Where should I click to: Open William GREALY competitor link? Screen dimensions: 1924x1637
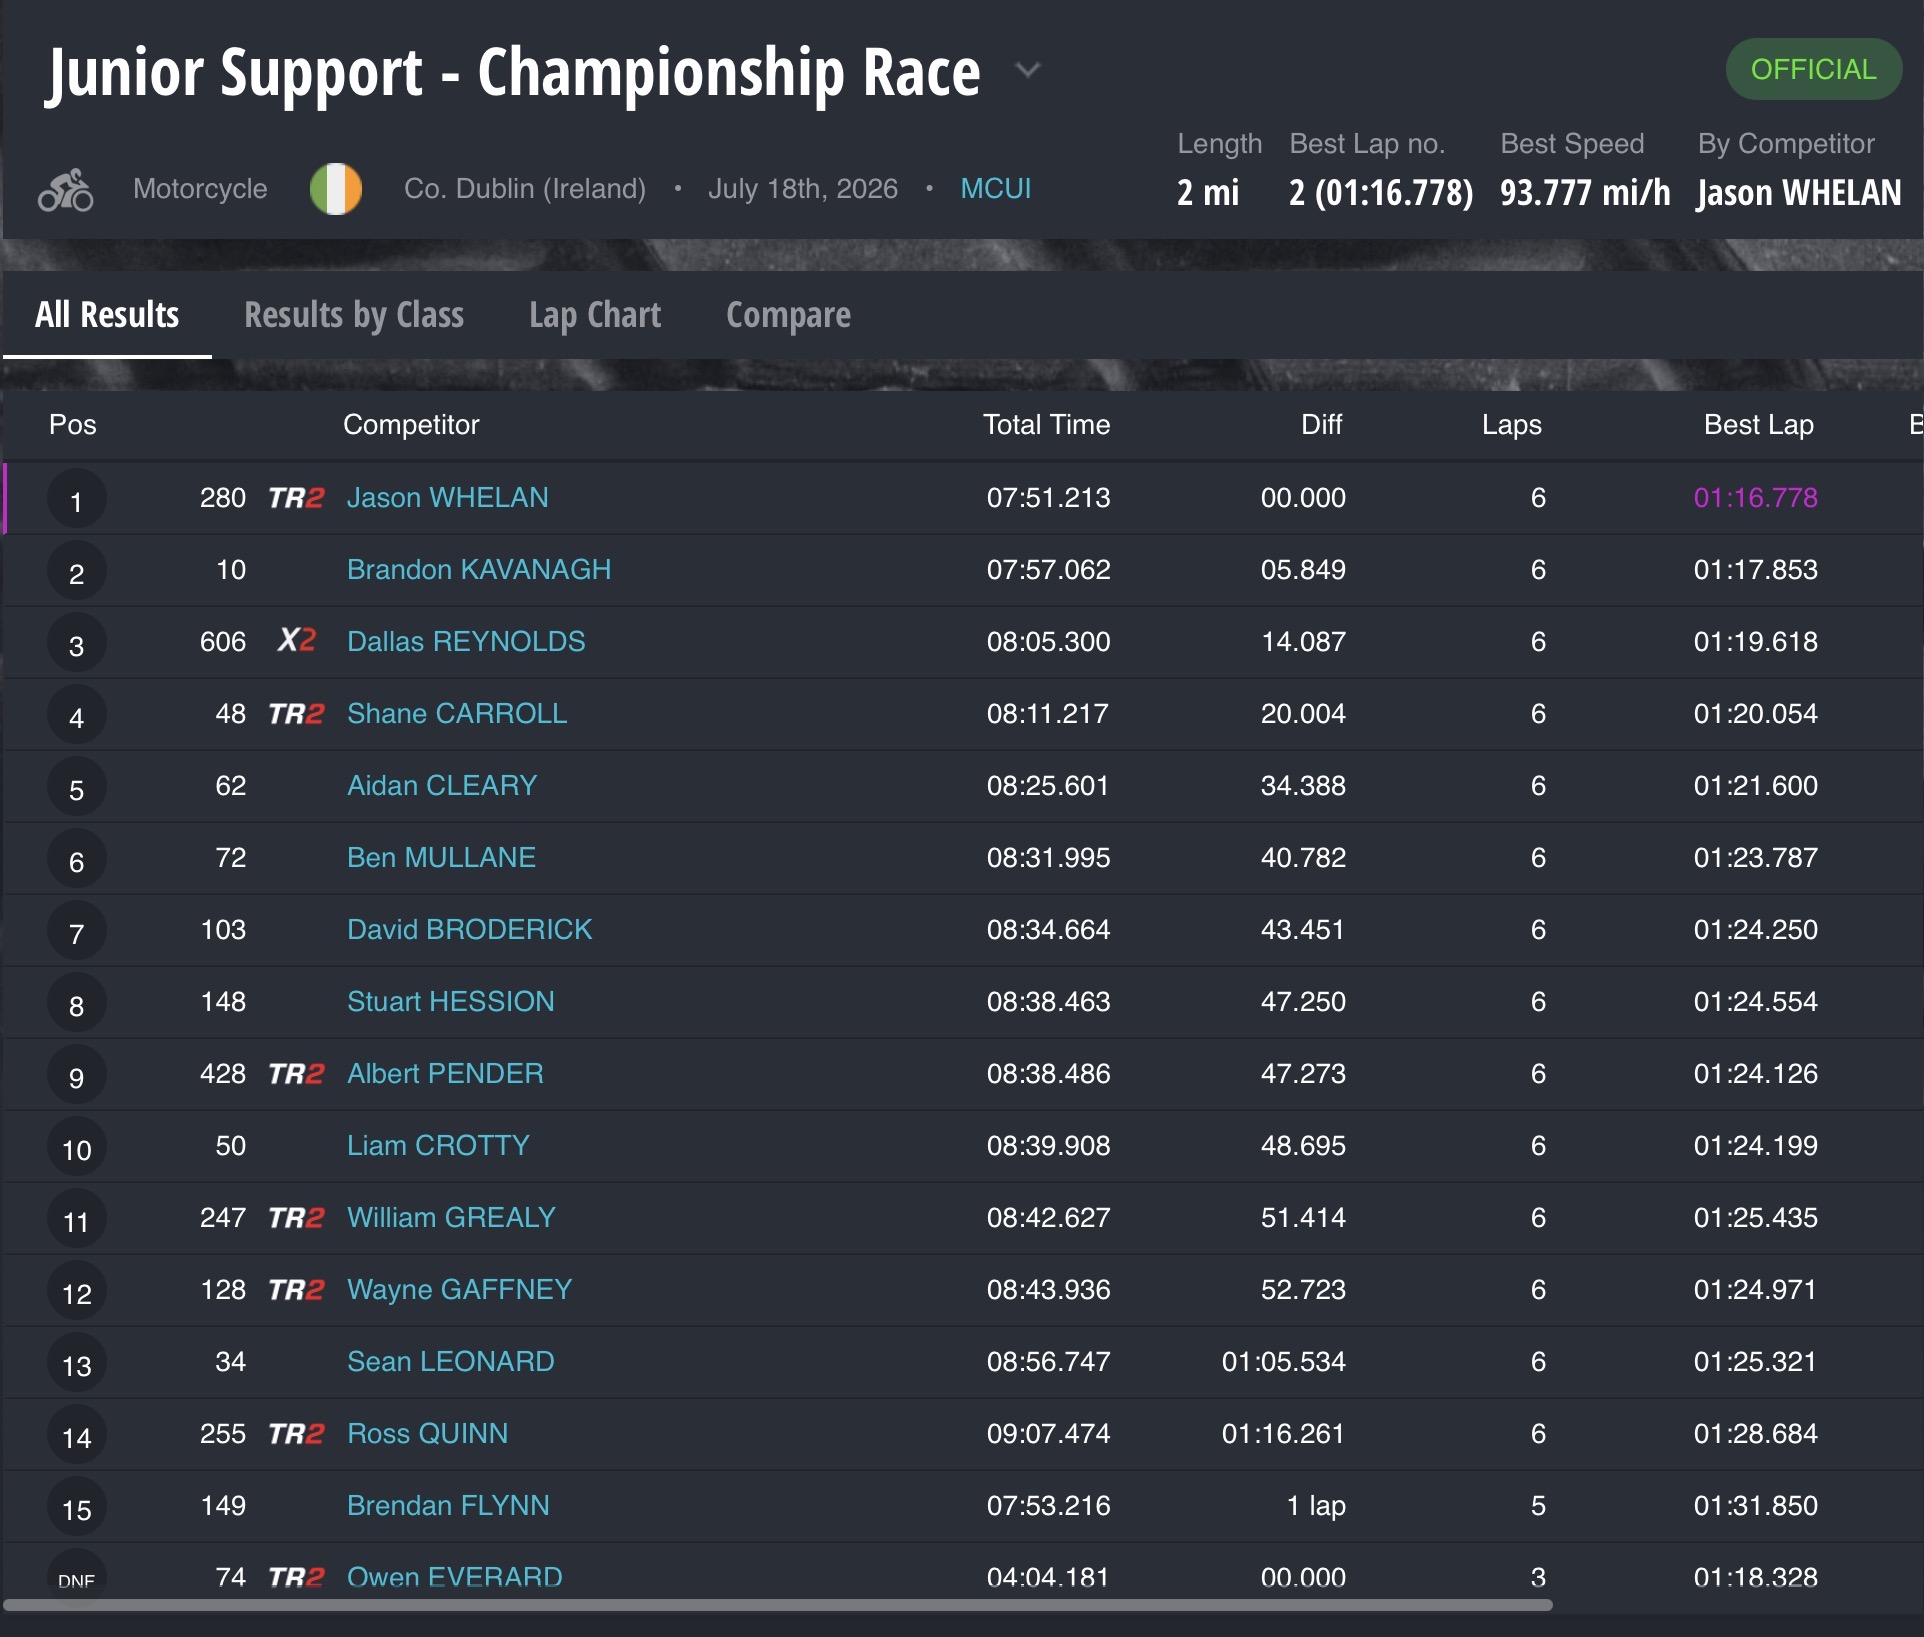click(451, 1218)
